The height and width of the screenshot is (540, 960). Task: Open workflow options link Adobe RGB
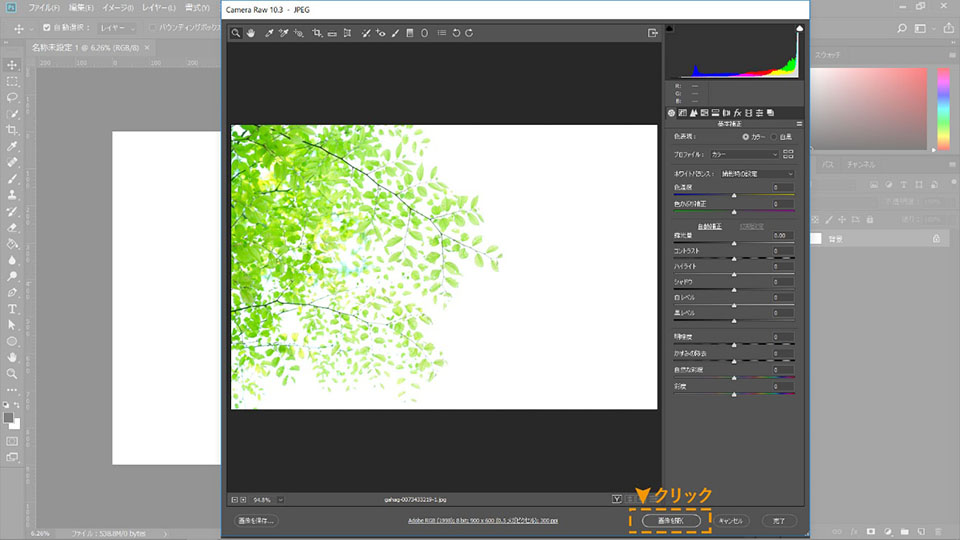[483, 520]
